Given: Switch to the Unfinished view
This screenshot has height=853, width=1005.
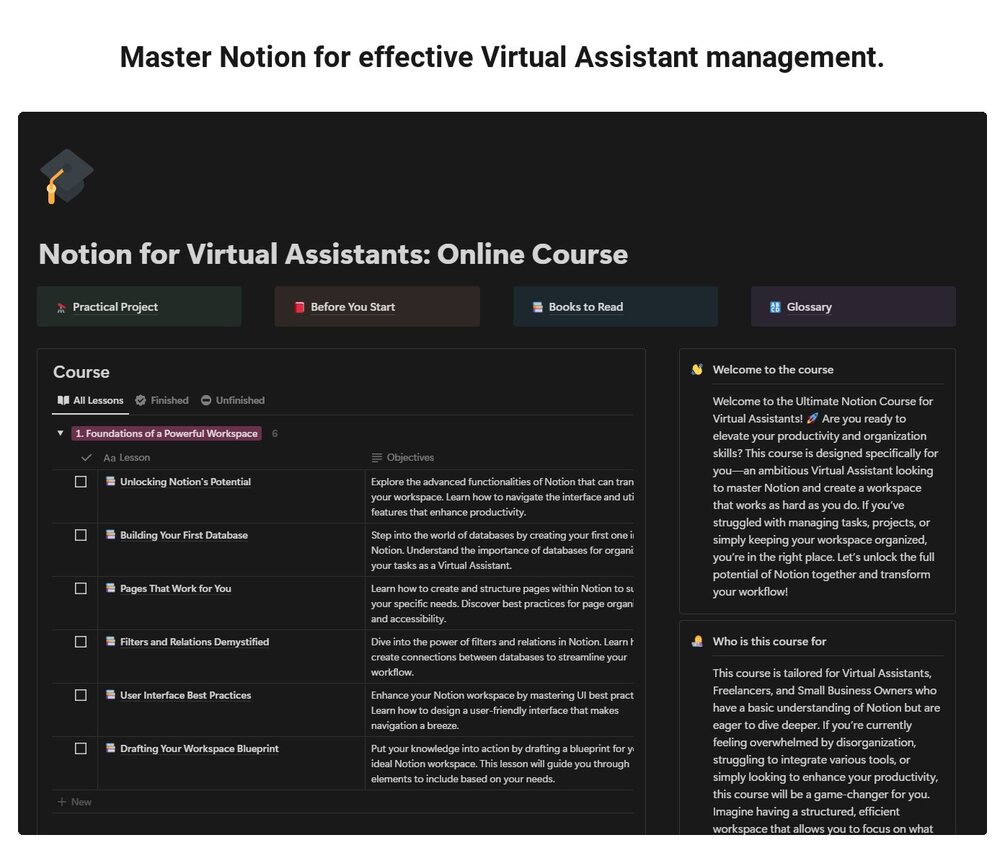Looking at the screenshot, I should pos(233,401).
